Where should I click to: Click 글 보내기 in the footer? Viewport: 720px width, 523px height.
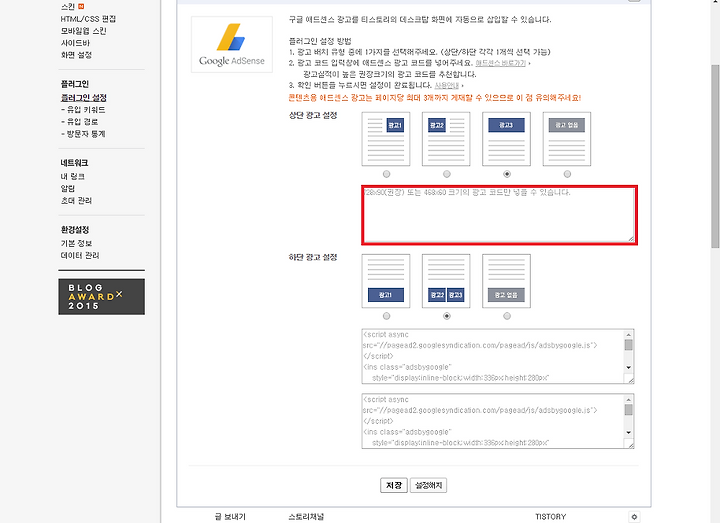click(x=231, y=517)
